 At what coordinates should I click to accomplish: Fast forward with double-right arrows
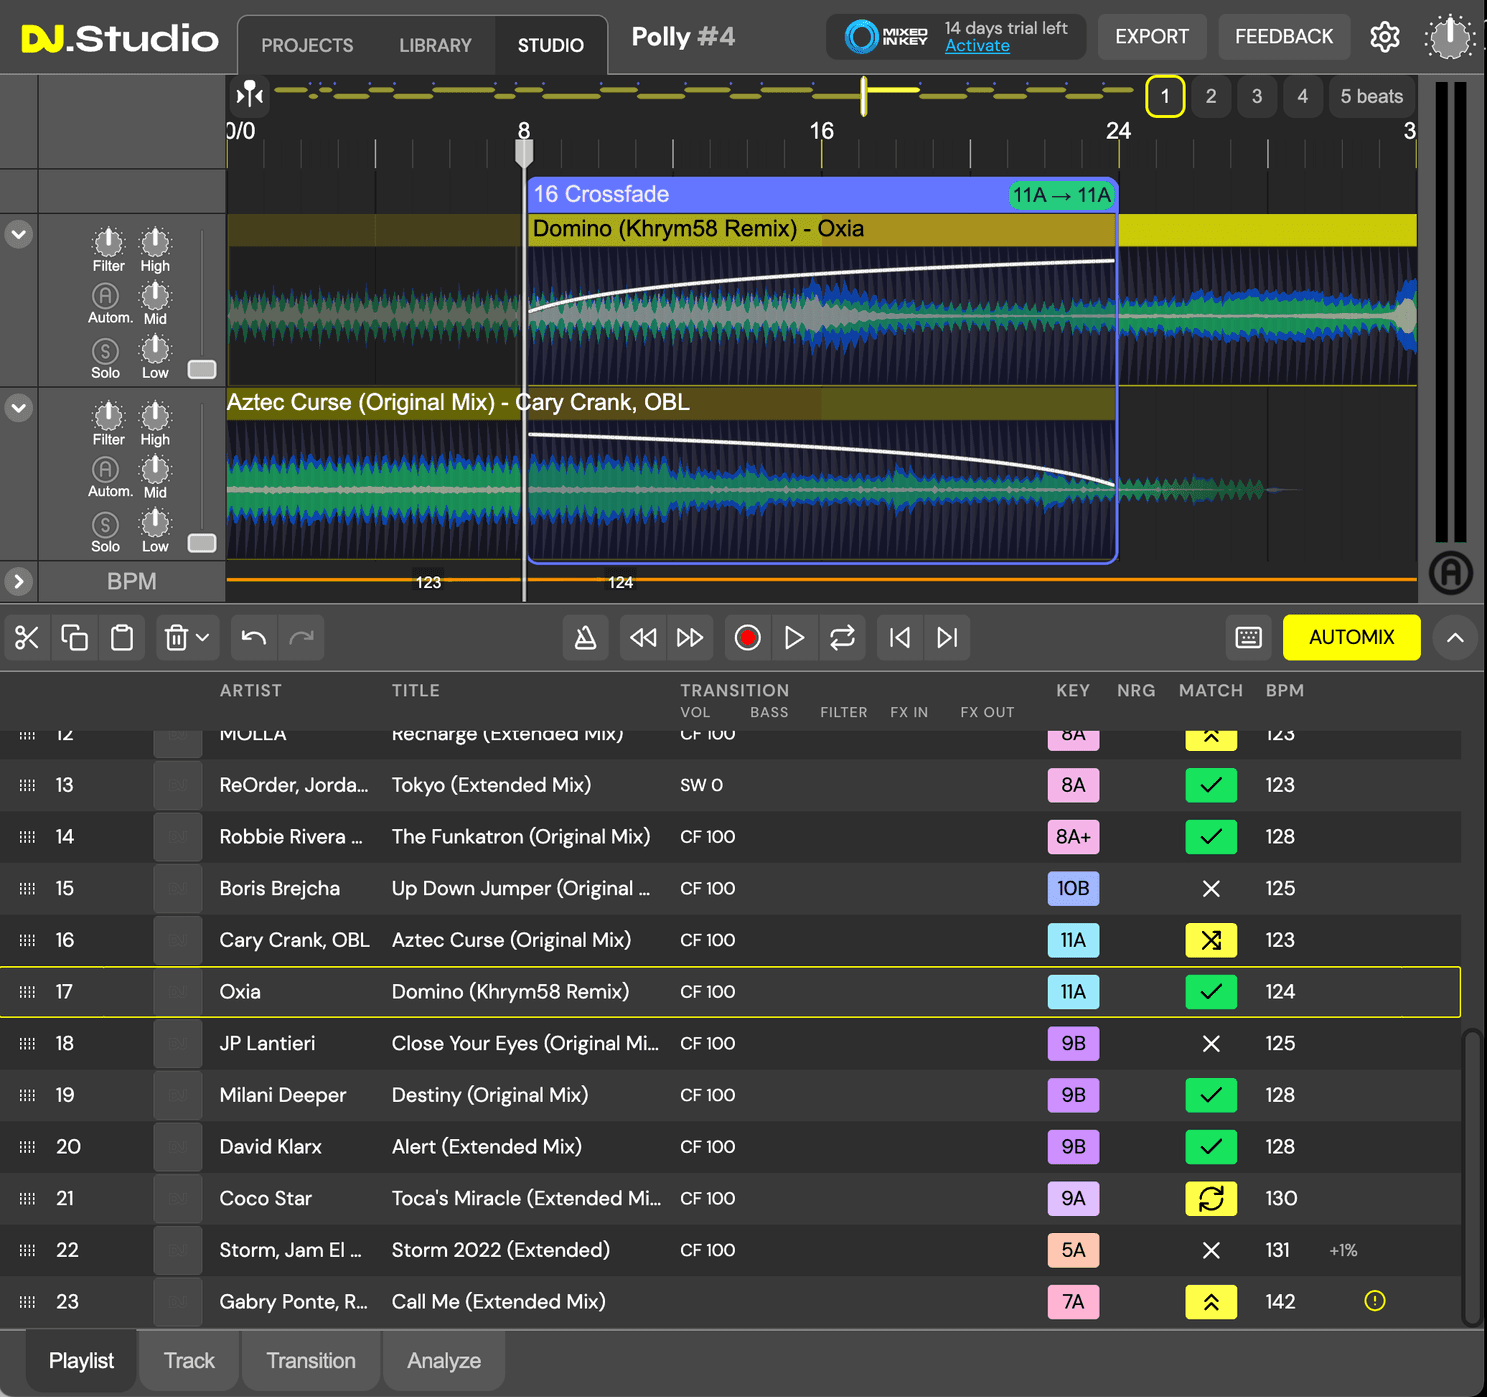[690, 638]
